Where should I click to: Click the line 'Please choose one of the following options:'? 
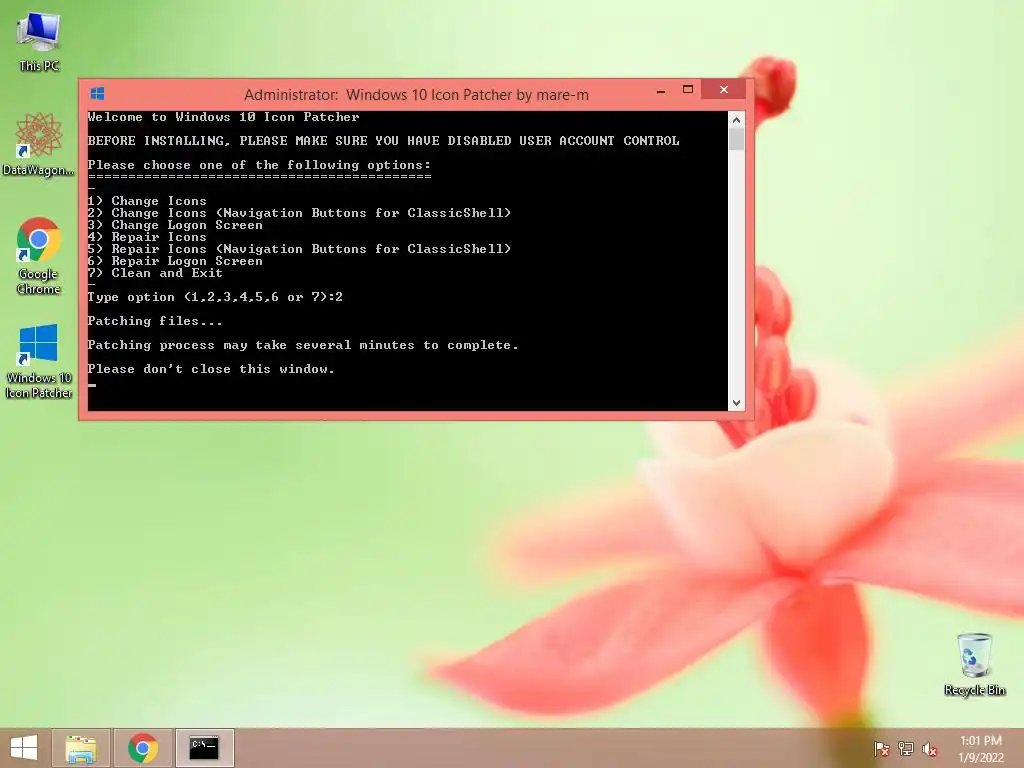pyautogui.click(x=259, y=165)
